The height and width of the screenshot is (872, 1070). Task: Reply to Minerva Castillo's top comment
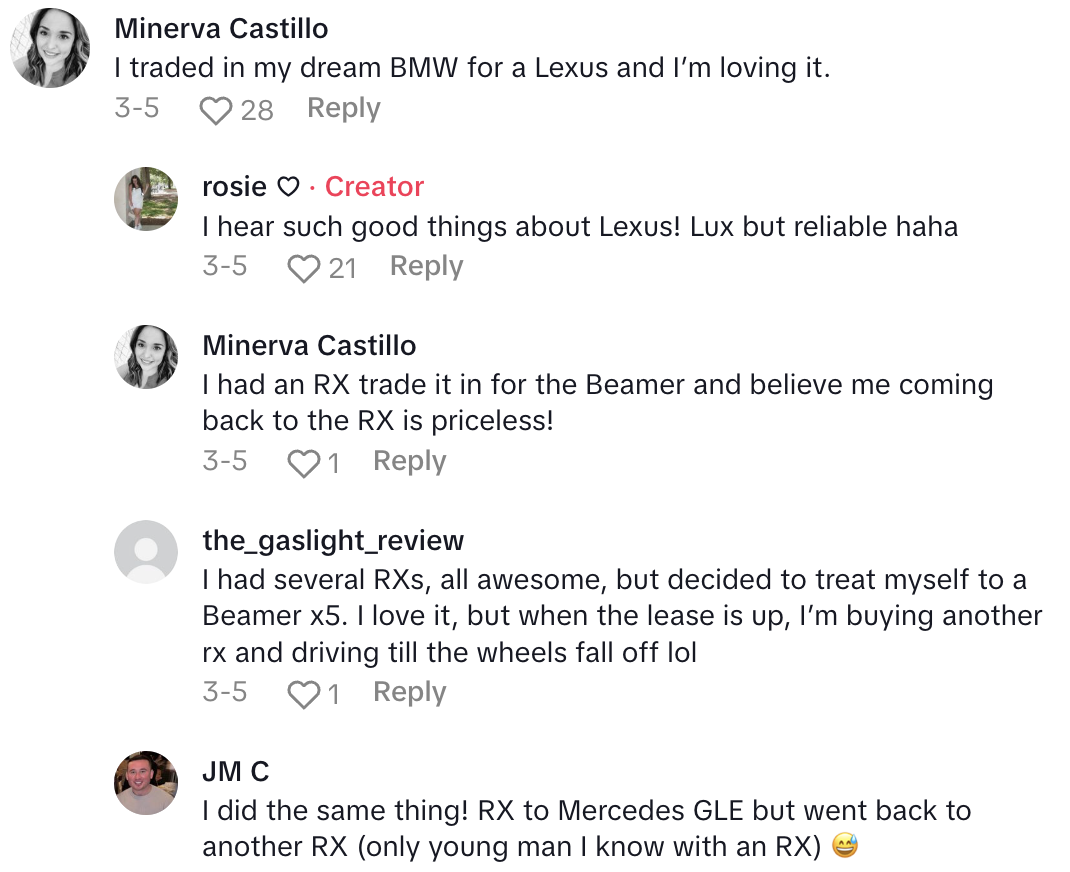click(x=343, y=108)
